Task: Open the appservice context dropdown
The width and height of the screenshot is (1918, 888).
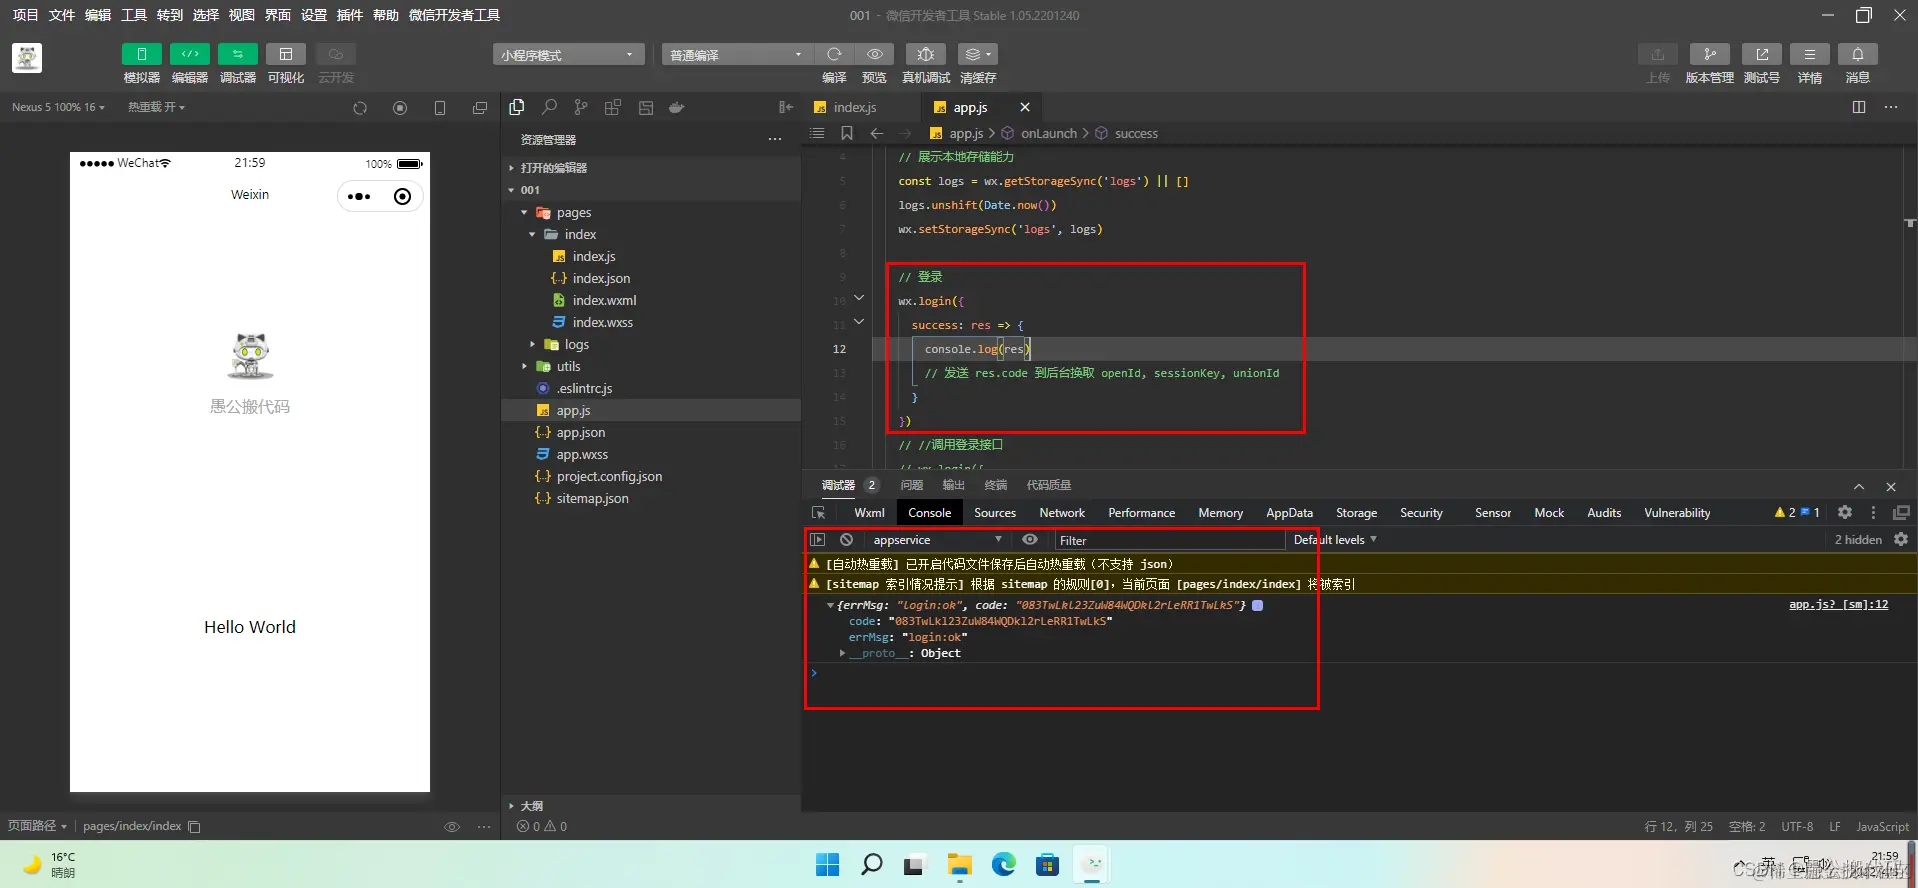Action: coord(937,540)
